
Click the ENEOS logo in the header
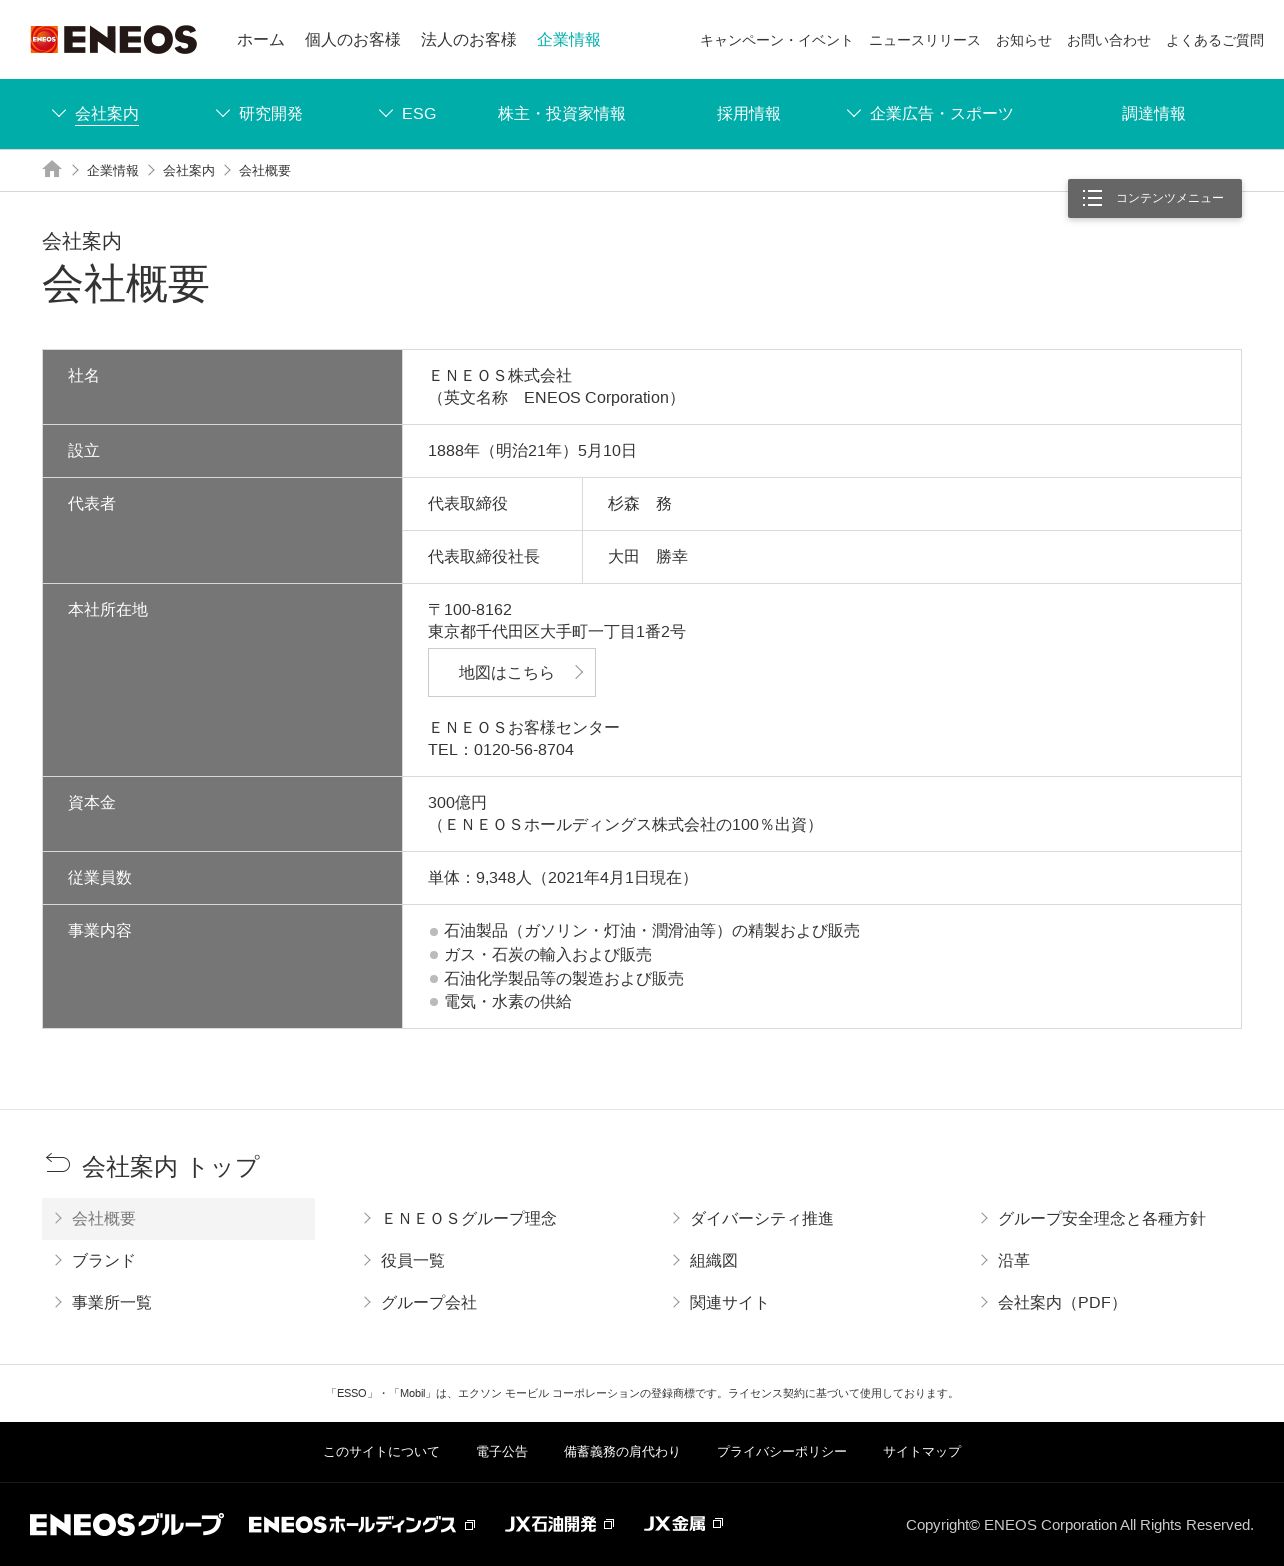coord(114,40)
